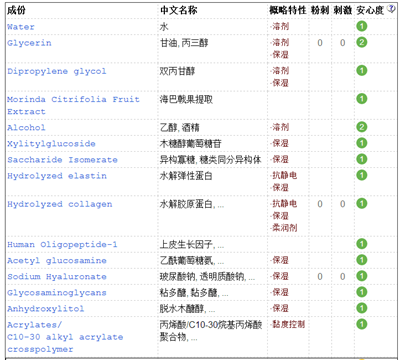Click the safety rating 2 badge for Alcohol
The height and width of the screenshot is (360, 400).
click(x=362, y=127)
